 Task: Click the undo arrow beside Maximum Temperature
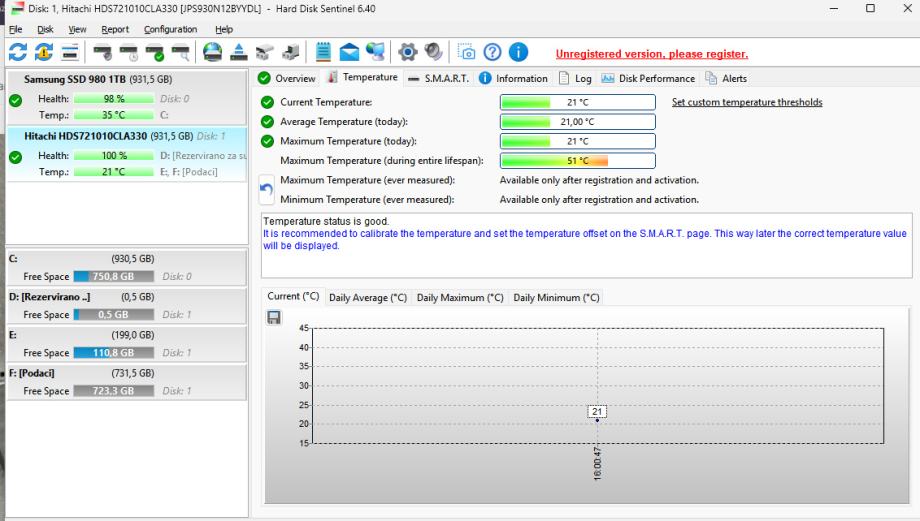[266, 190]
